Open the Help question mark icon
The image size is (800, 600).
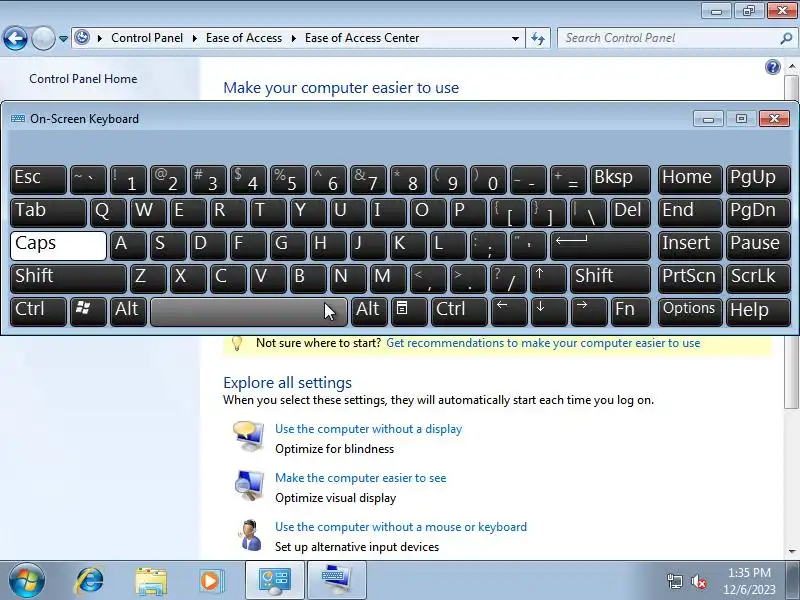click(x=772, y=67)
